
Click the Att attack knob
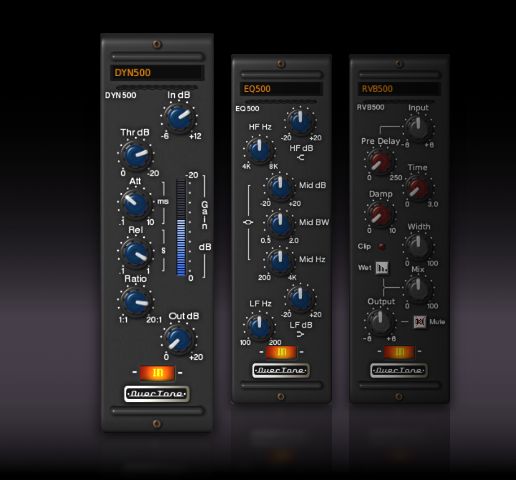pyautogui.click(x=135, y=204)
